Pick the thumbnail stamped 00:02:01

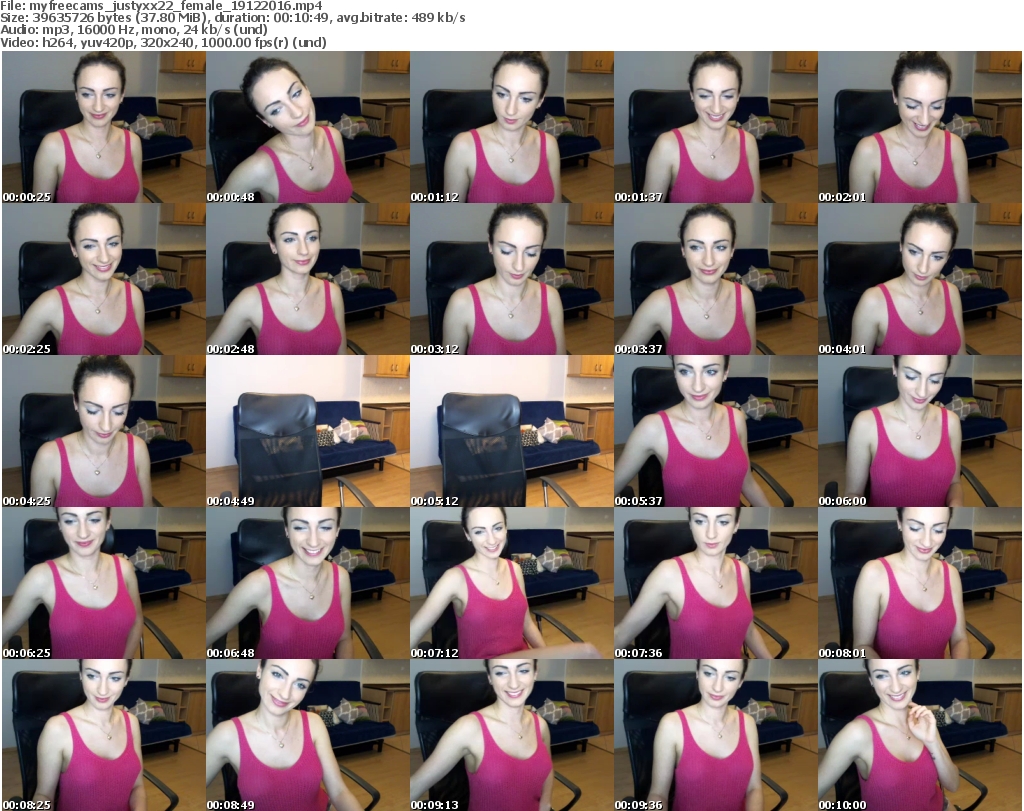pos(920,127)
